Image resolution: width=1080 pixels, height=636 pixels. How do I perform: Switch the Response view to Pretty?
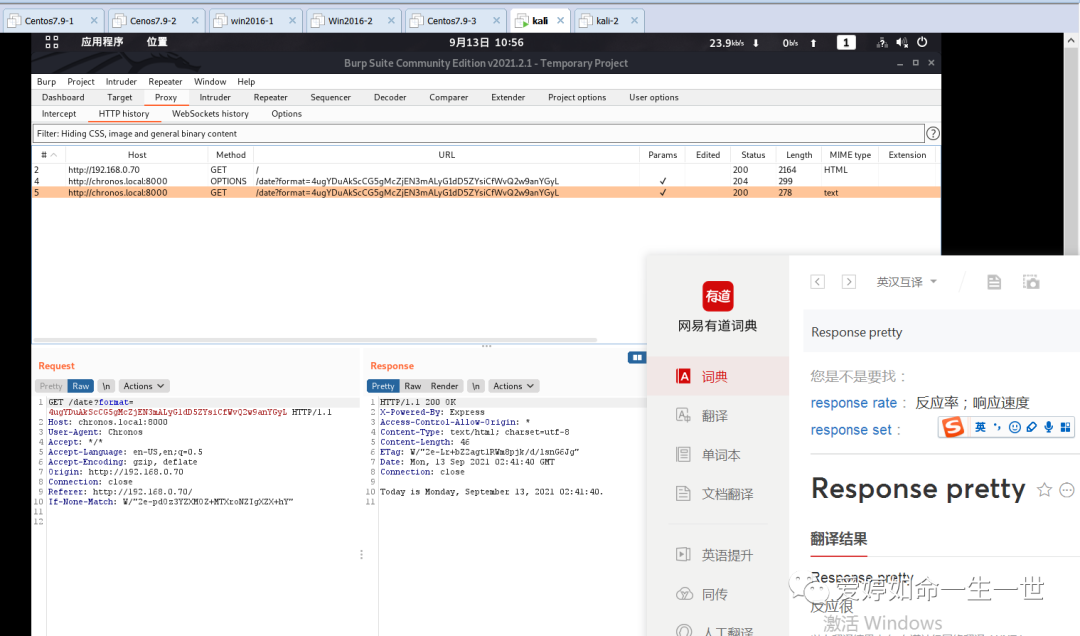point(383,386)
